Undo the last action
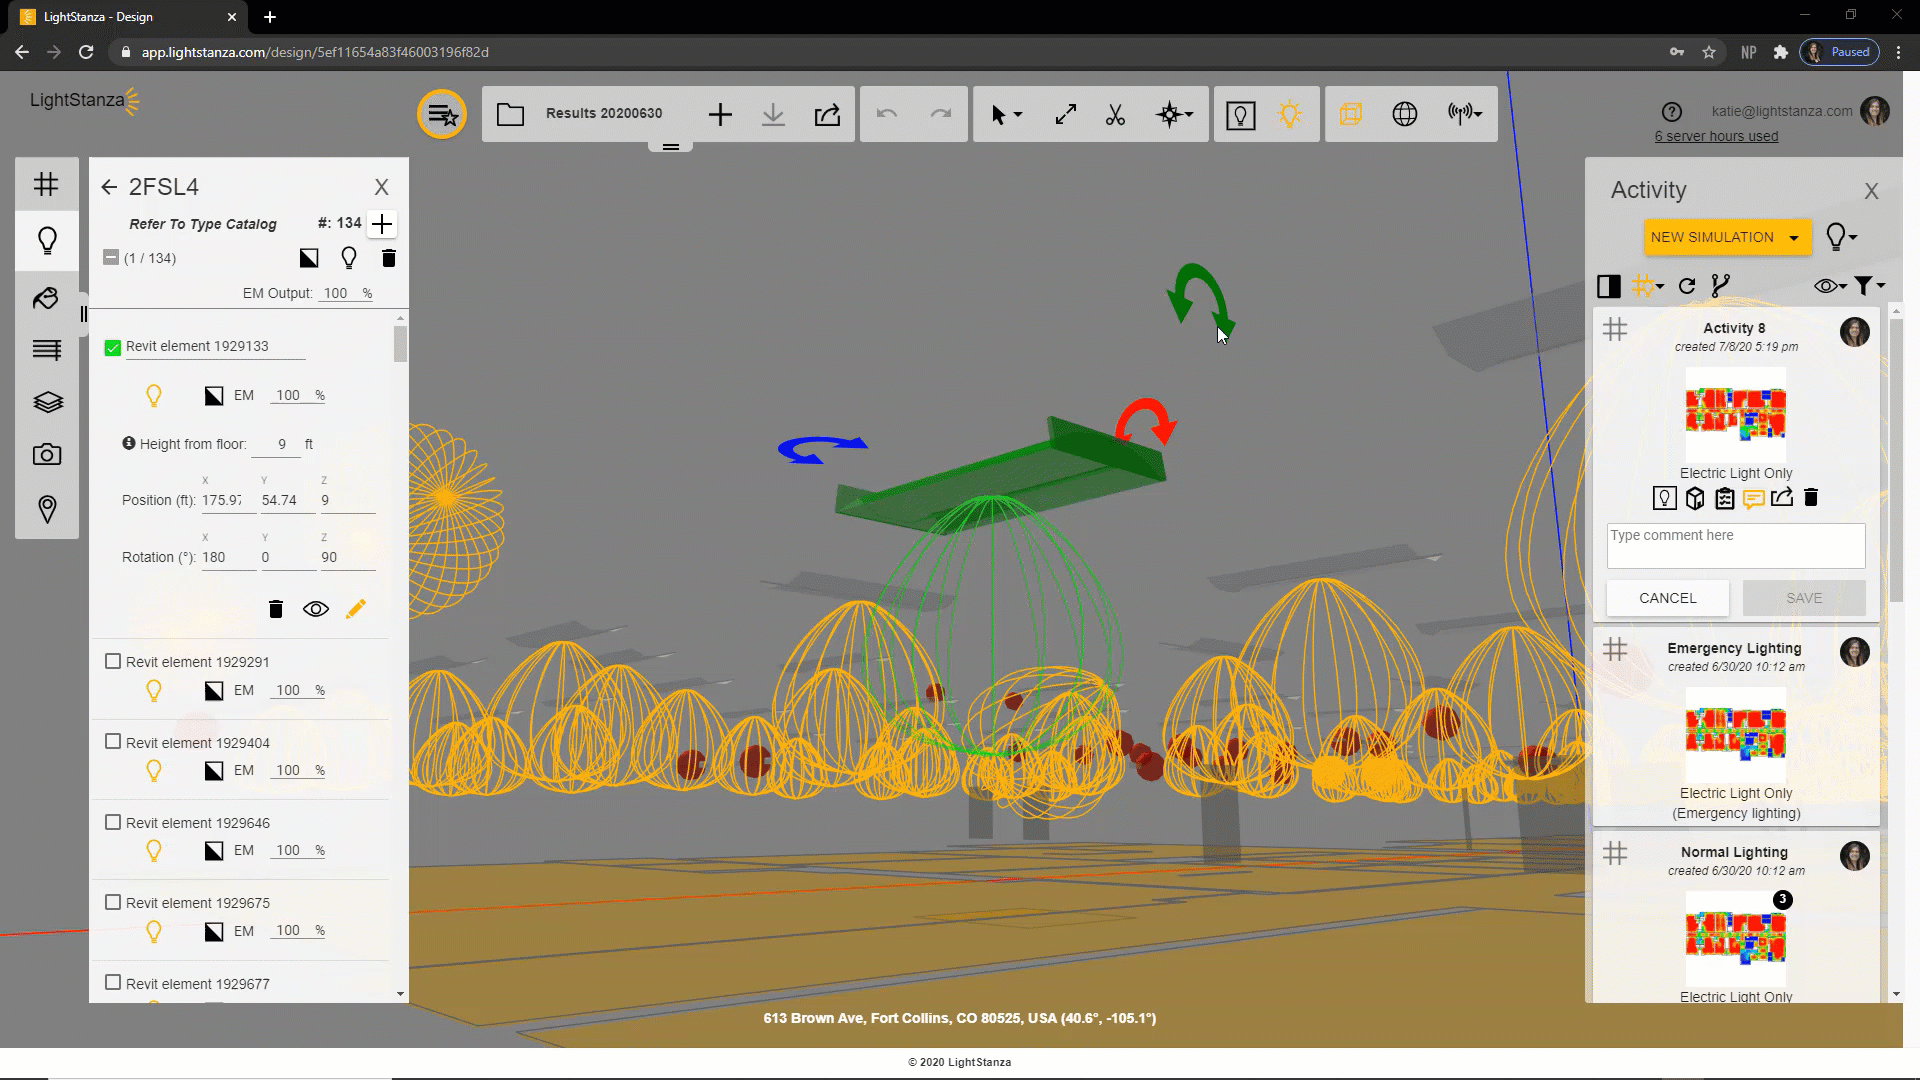 click(886, 114)
